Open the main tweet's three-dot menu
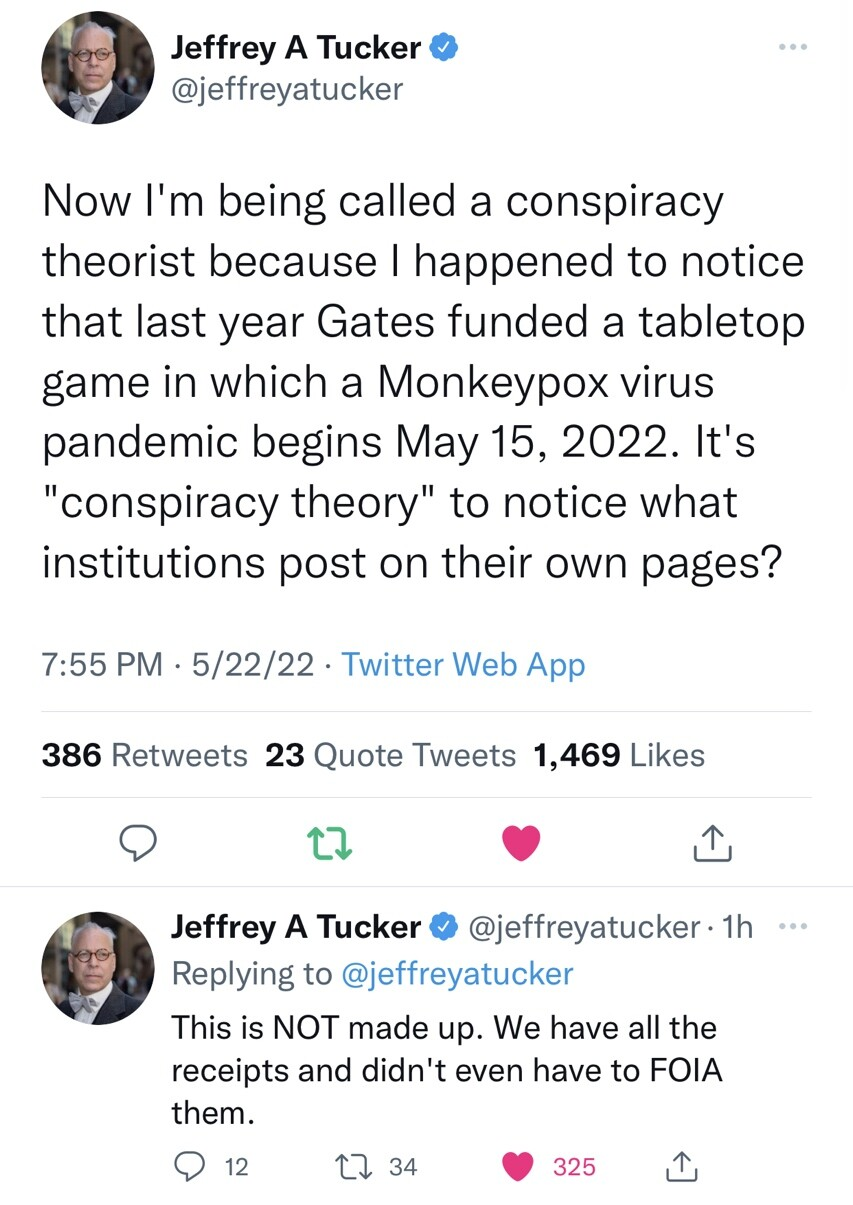The image size is (853, 1205). (x=794, y=48)
